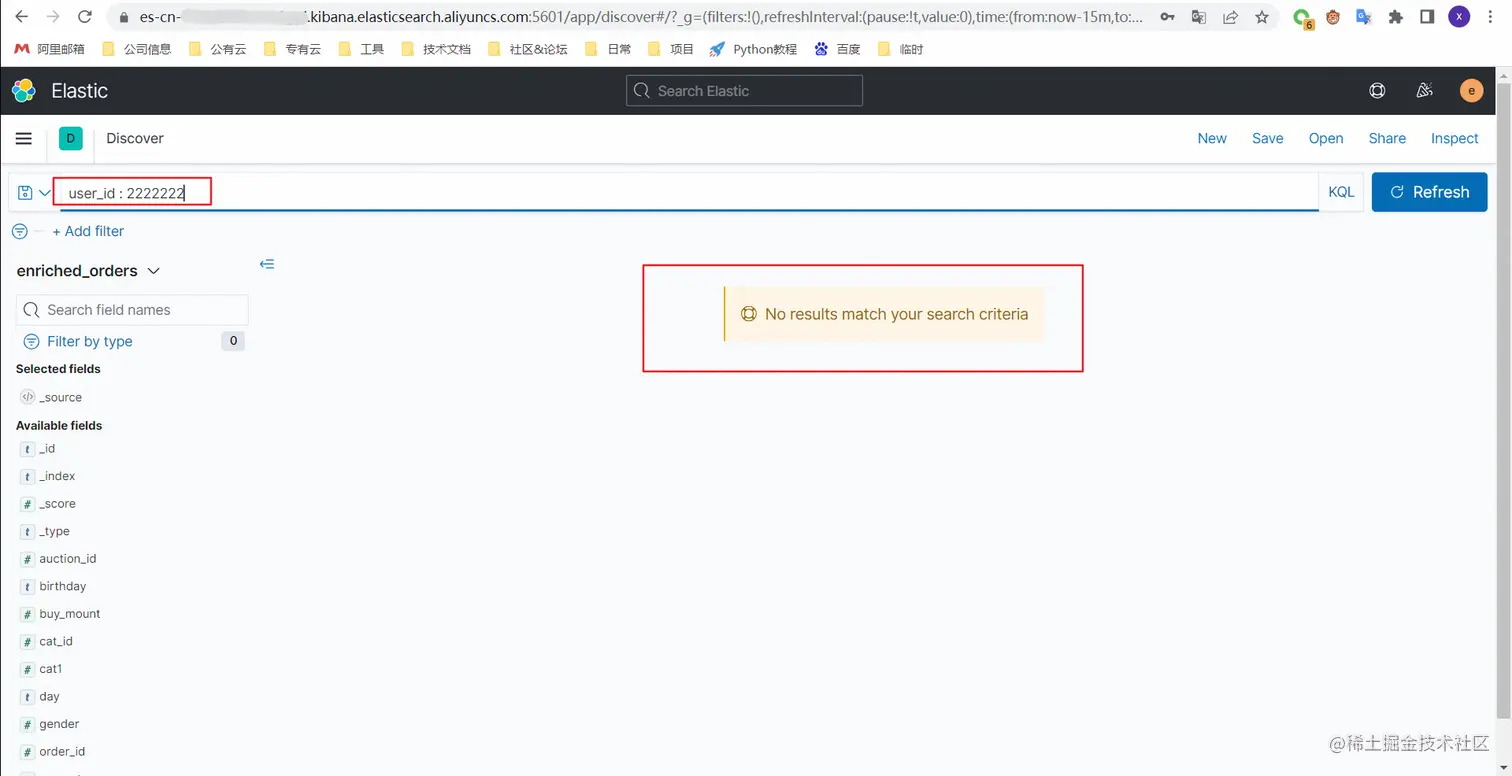
Task: Click the browser forward arrow
Action: (53, 17)
